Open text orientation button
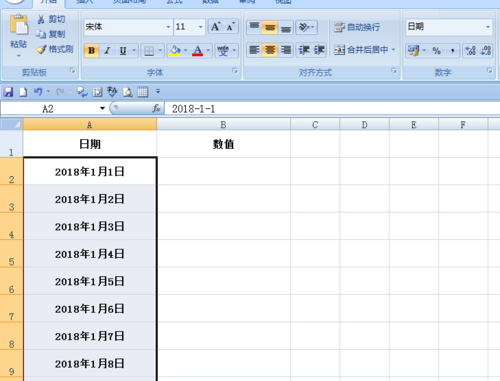The image size is (500, 381). point(306,27)
